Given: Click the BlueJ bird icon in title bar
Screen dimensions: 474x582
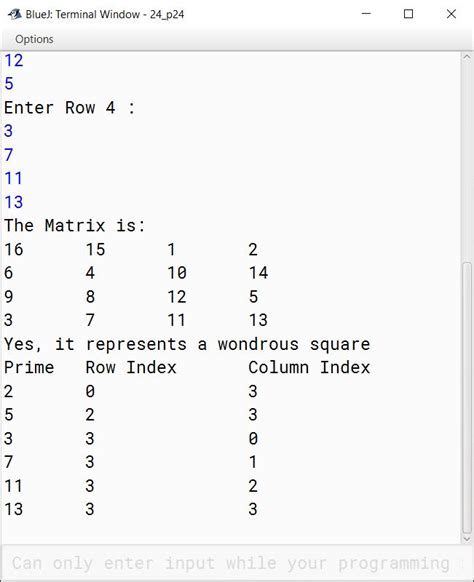Looking at the screenshot, I should click(15, 14).
